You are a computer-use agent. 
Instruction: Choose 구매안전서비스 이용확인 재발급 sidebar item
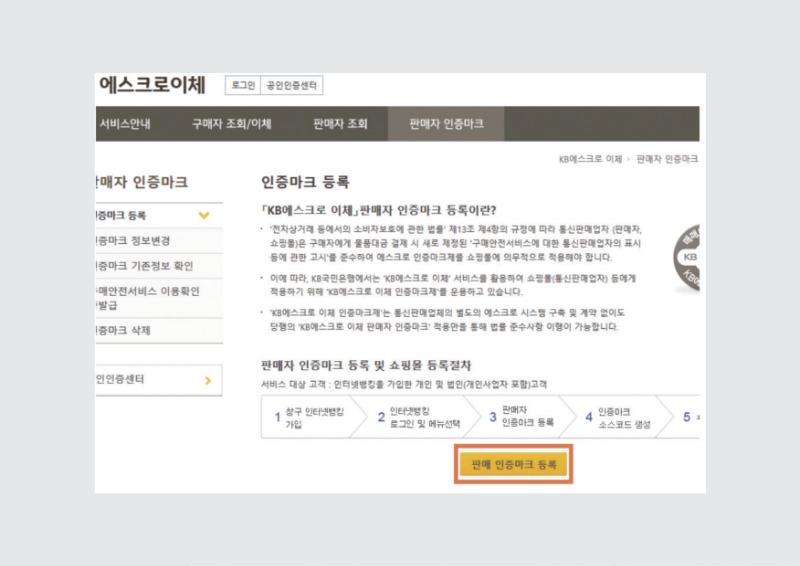pos(146,298)
